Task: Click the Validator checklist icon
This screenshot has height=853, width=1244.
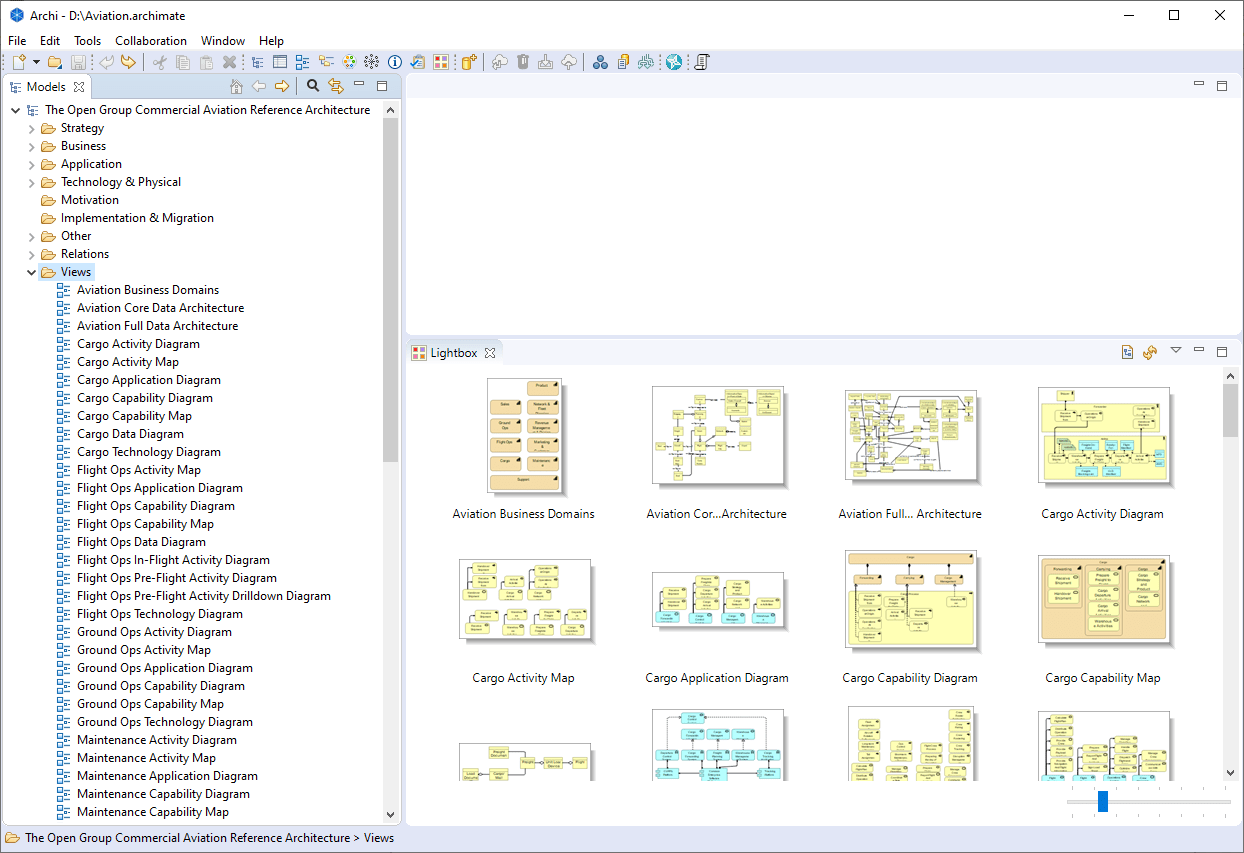Action: [x=418, y=62]
